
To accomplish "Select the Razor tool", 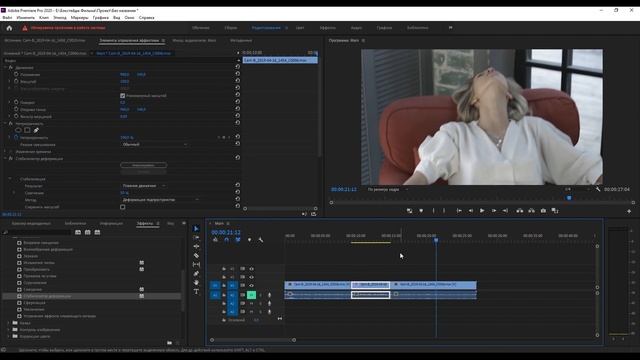I will pos(196,256).
